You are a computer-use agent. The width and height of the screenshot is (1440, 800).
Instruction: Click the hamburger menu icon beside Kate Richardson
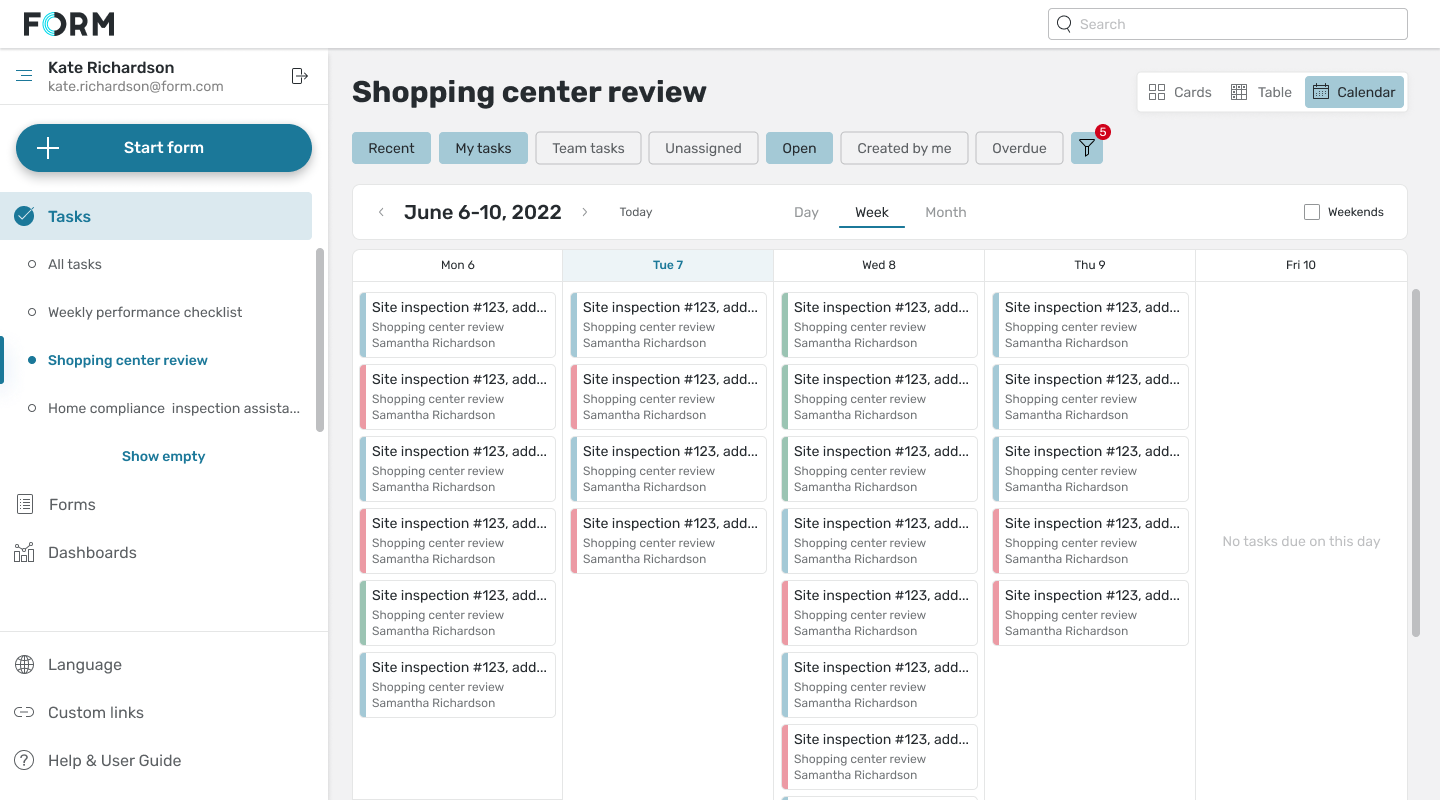pyautogui.click(x=24, y=76)
